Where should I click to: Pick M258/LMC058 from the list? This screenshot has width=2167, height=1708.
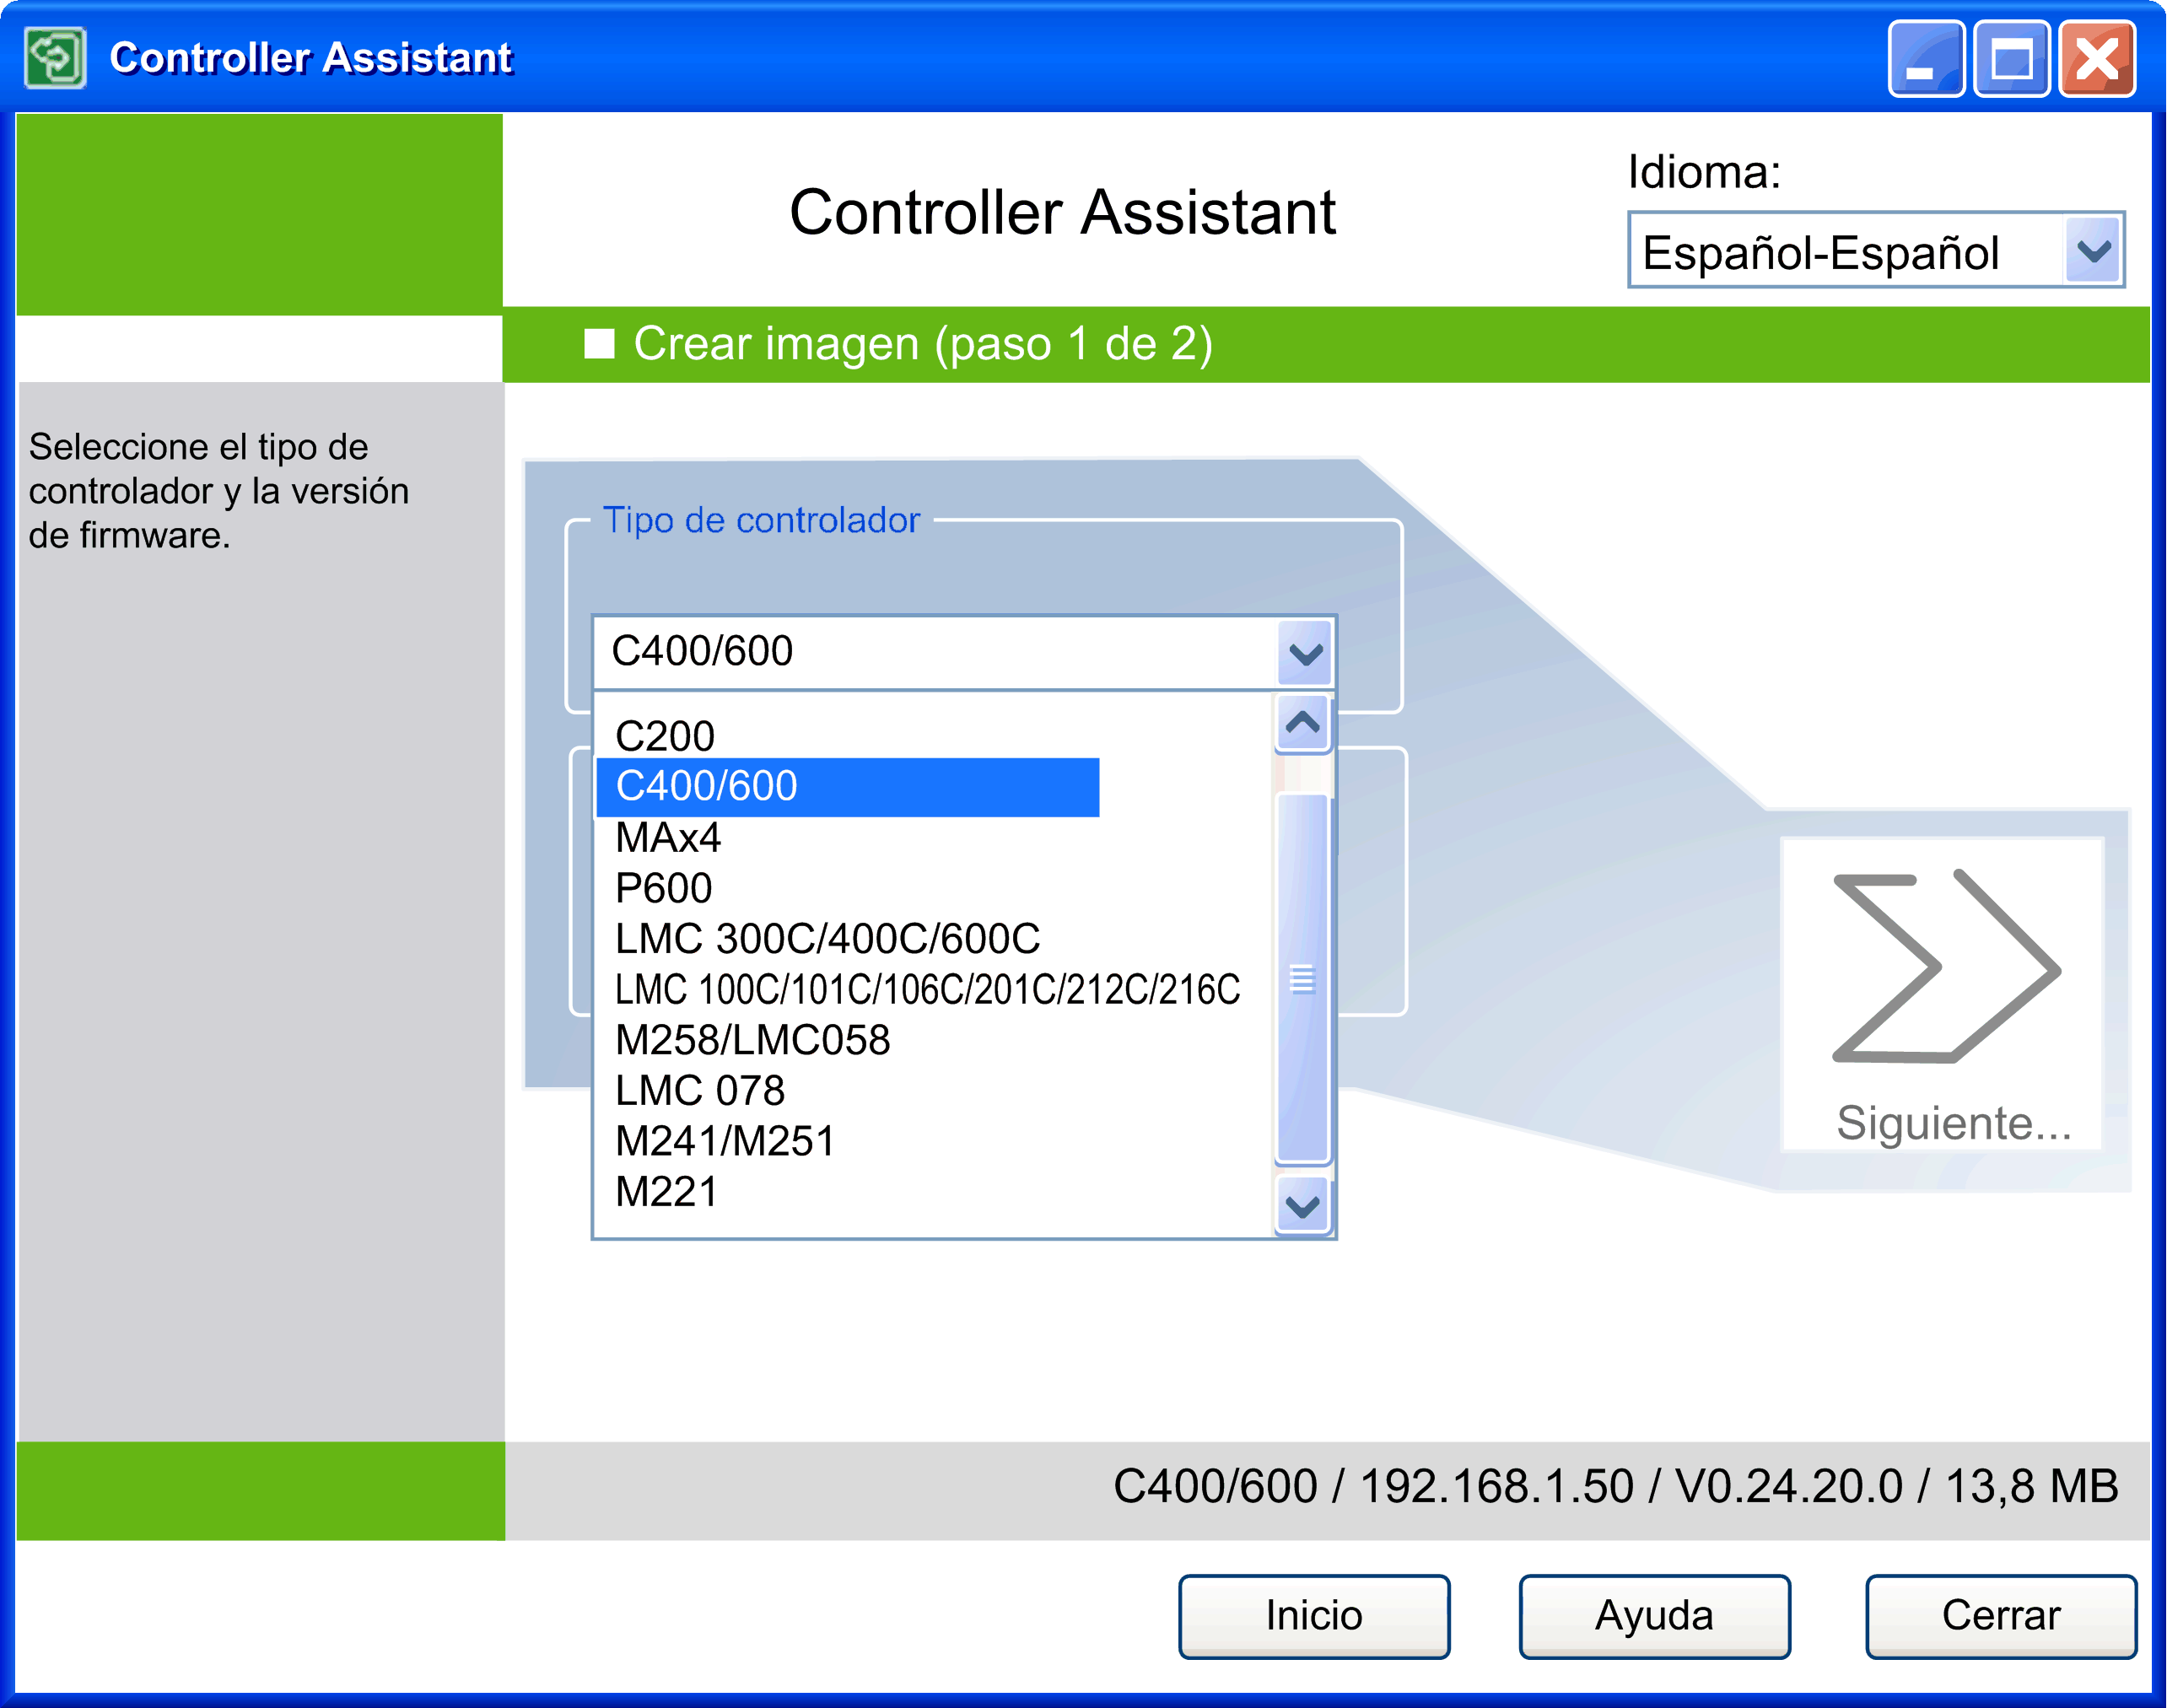[x=752, y=1040]
